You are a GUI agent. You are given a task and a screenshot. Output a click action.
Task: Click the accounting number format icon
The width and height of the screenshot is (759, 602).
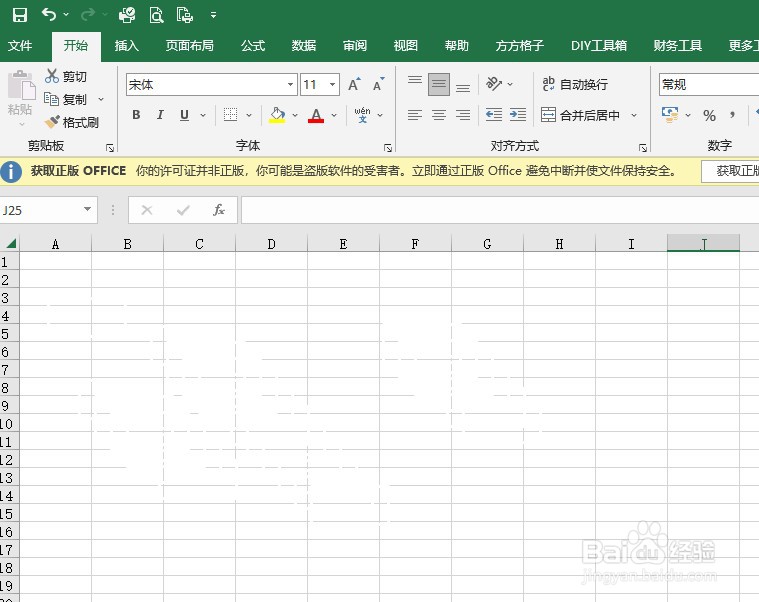point(670,115)
